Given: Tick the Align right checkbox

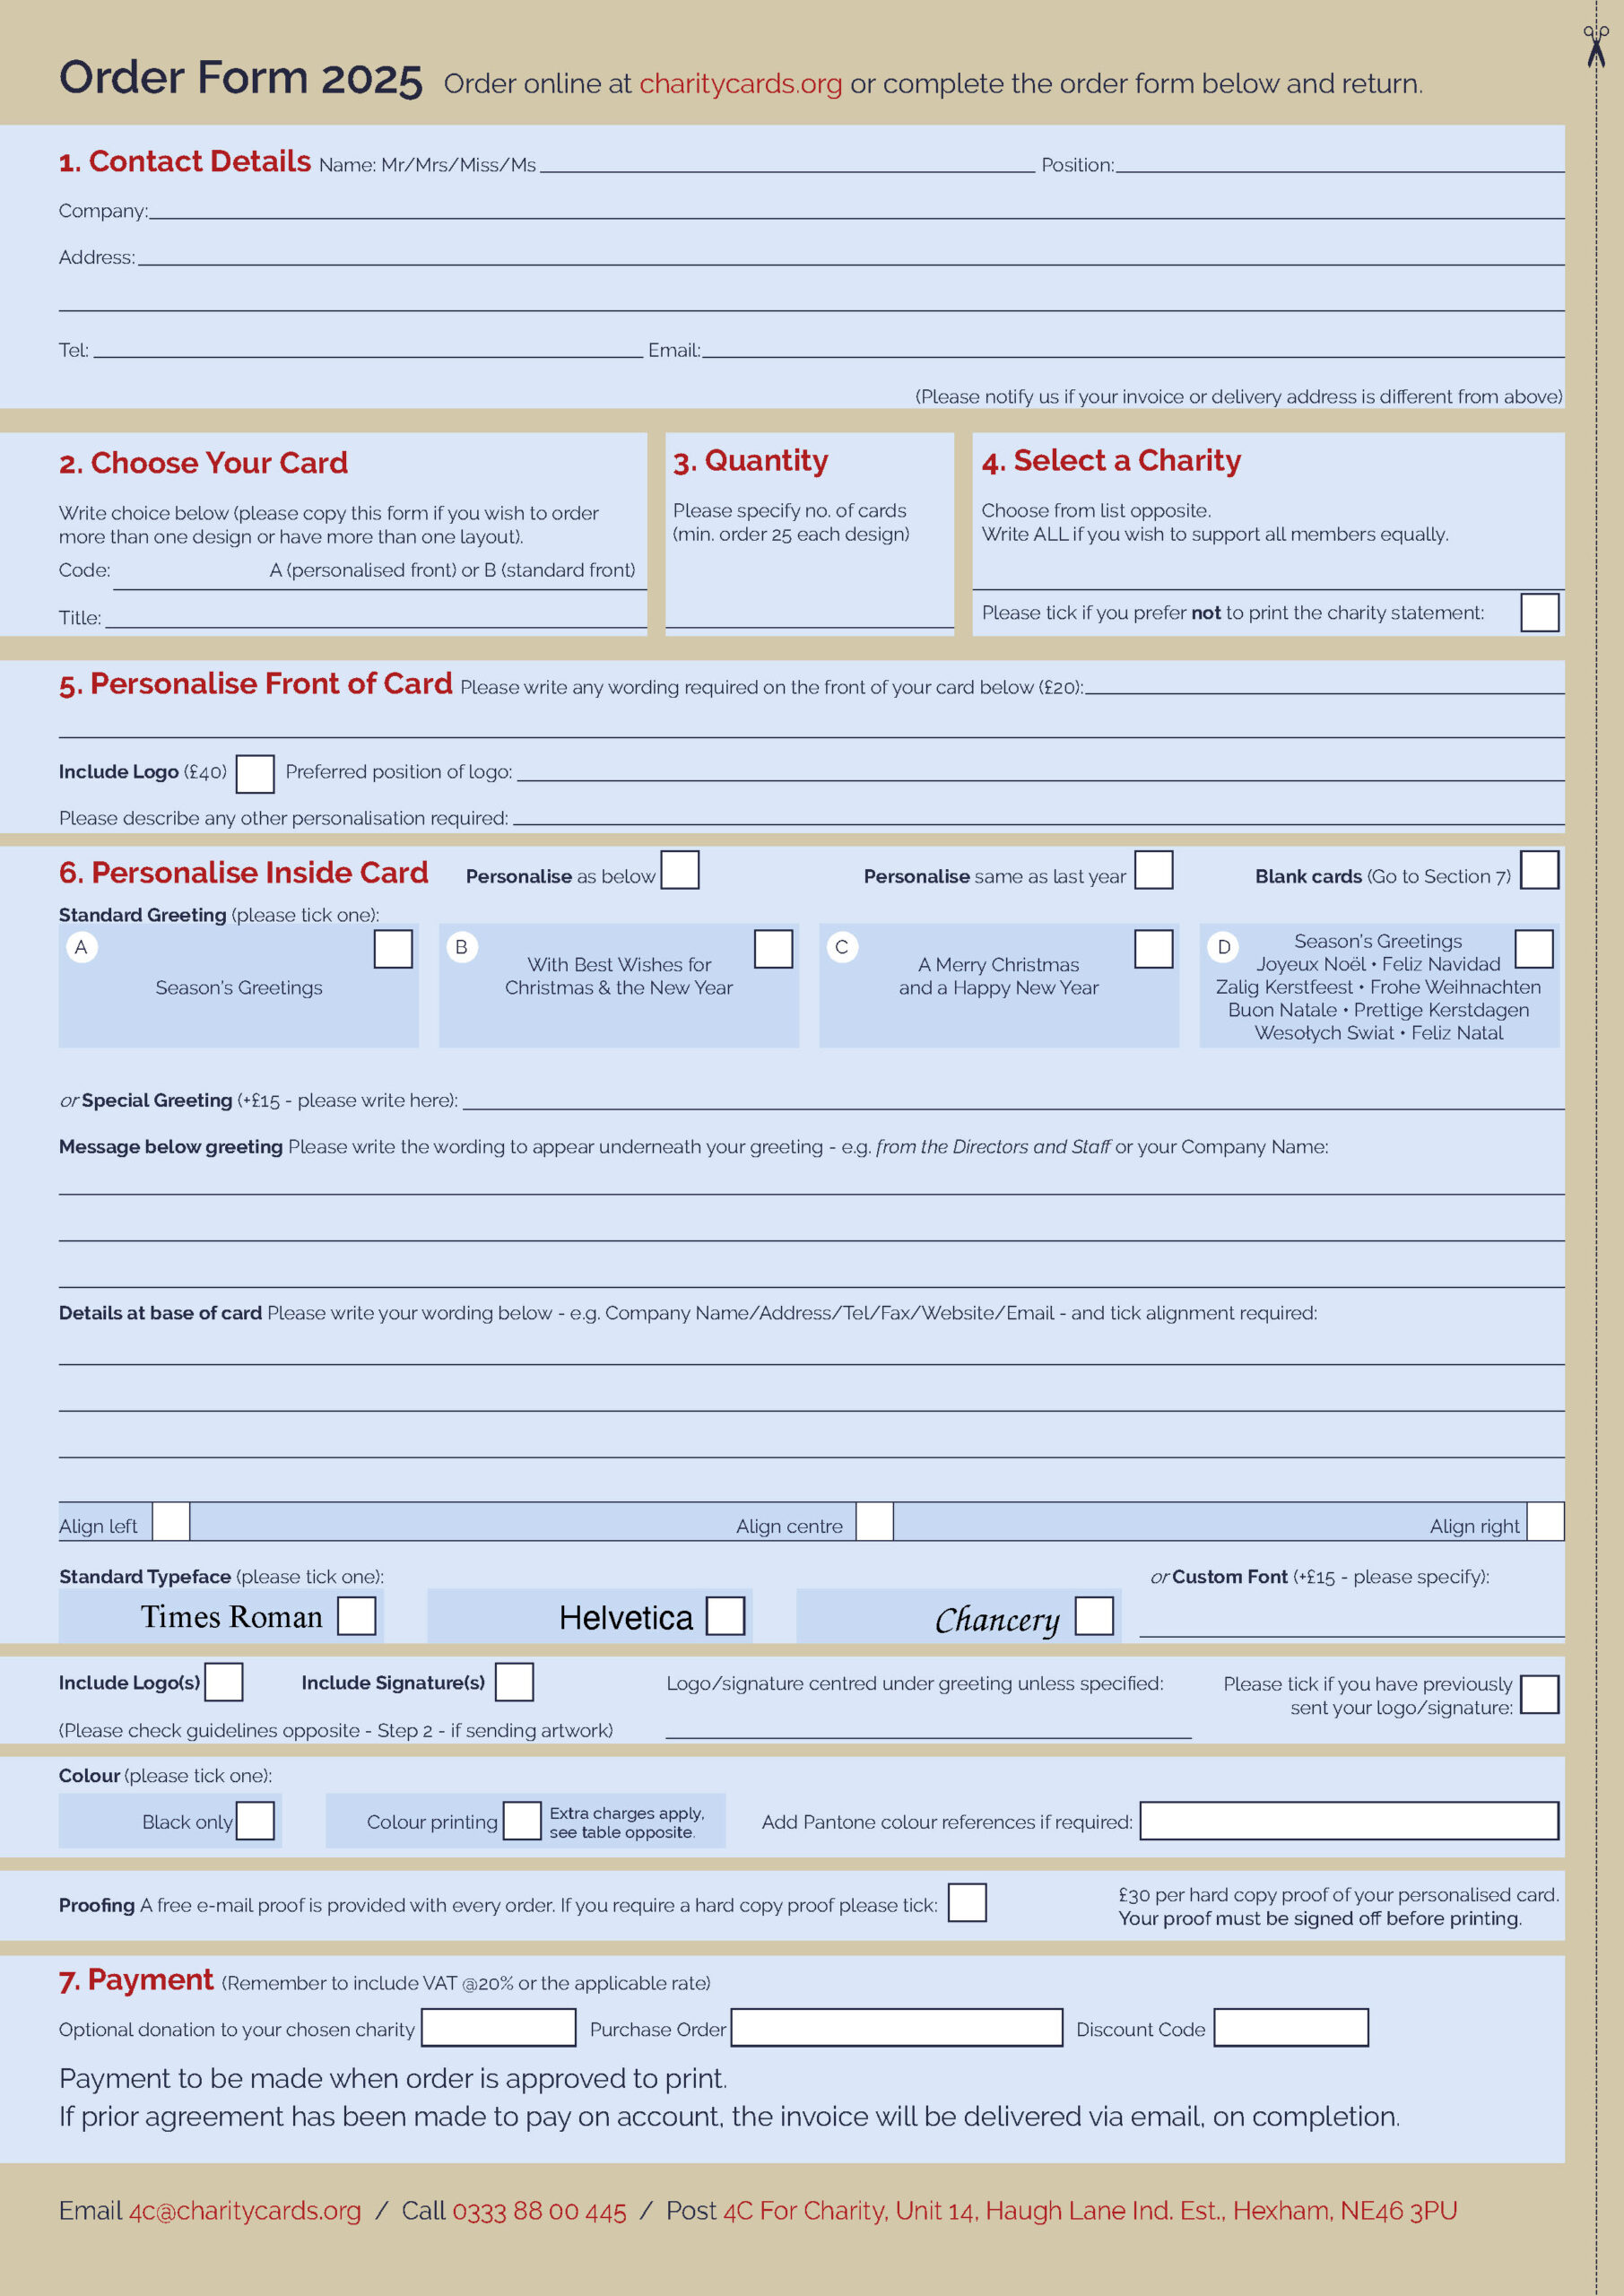Looking at the screenshot, I should pos(1546,1521).
